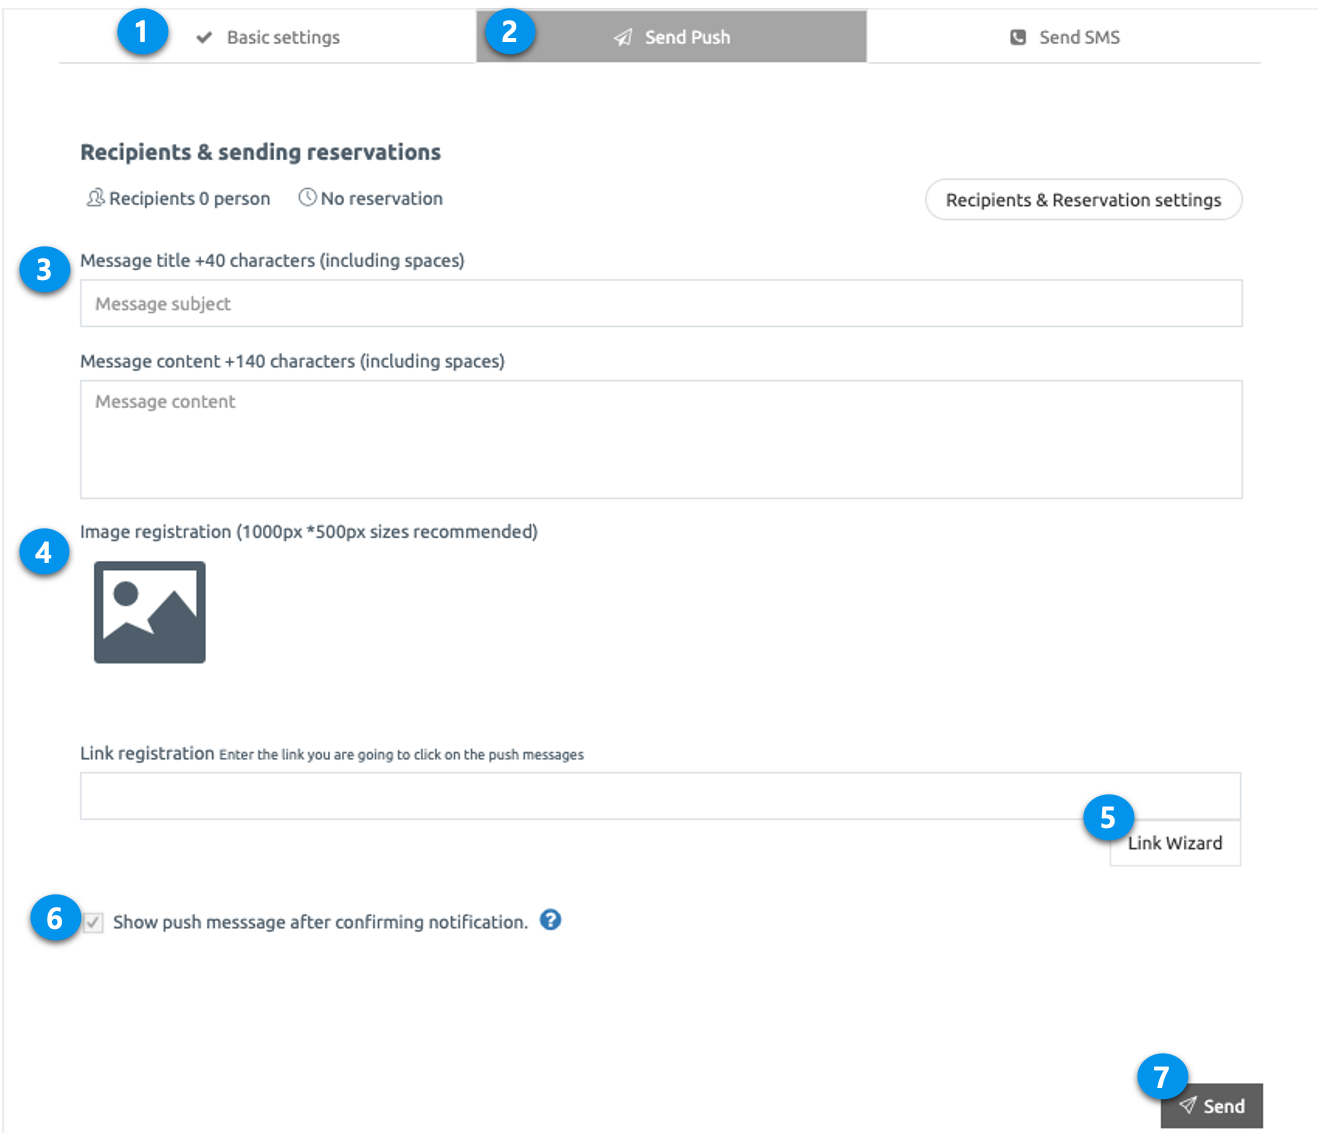
Task: Click the image placeholder to register an image
Action: click(x=150, y=612)
